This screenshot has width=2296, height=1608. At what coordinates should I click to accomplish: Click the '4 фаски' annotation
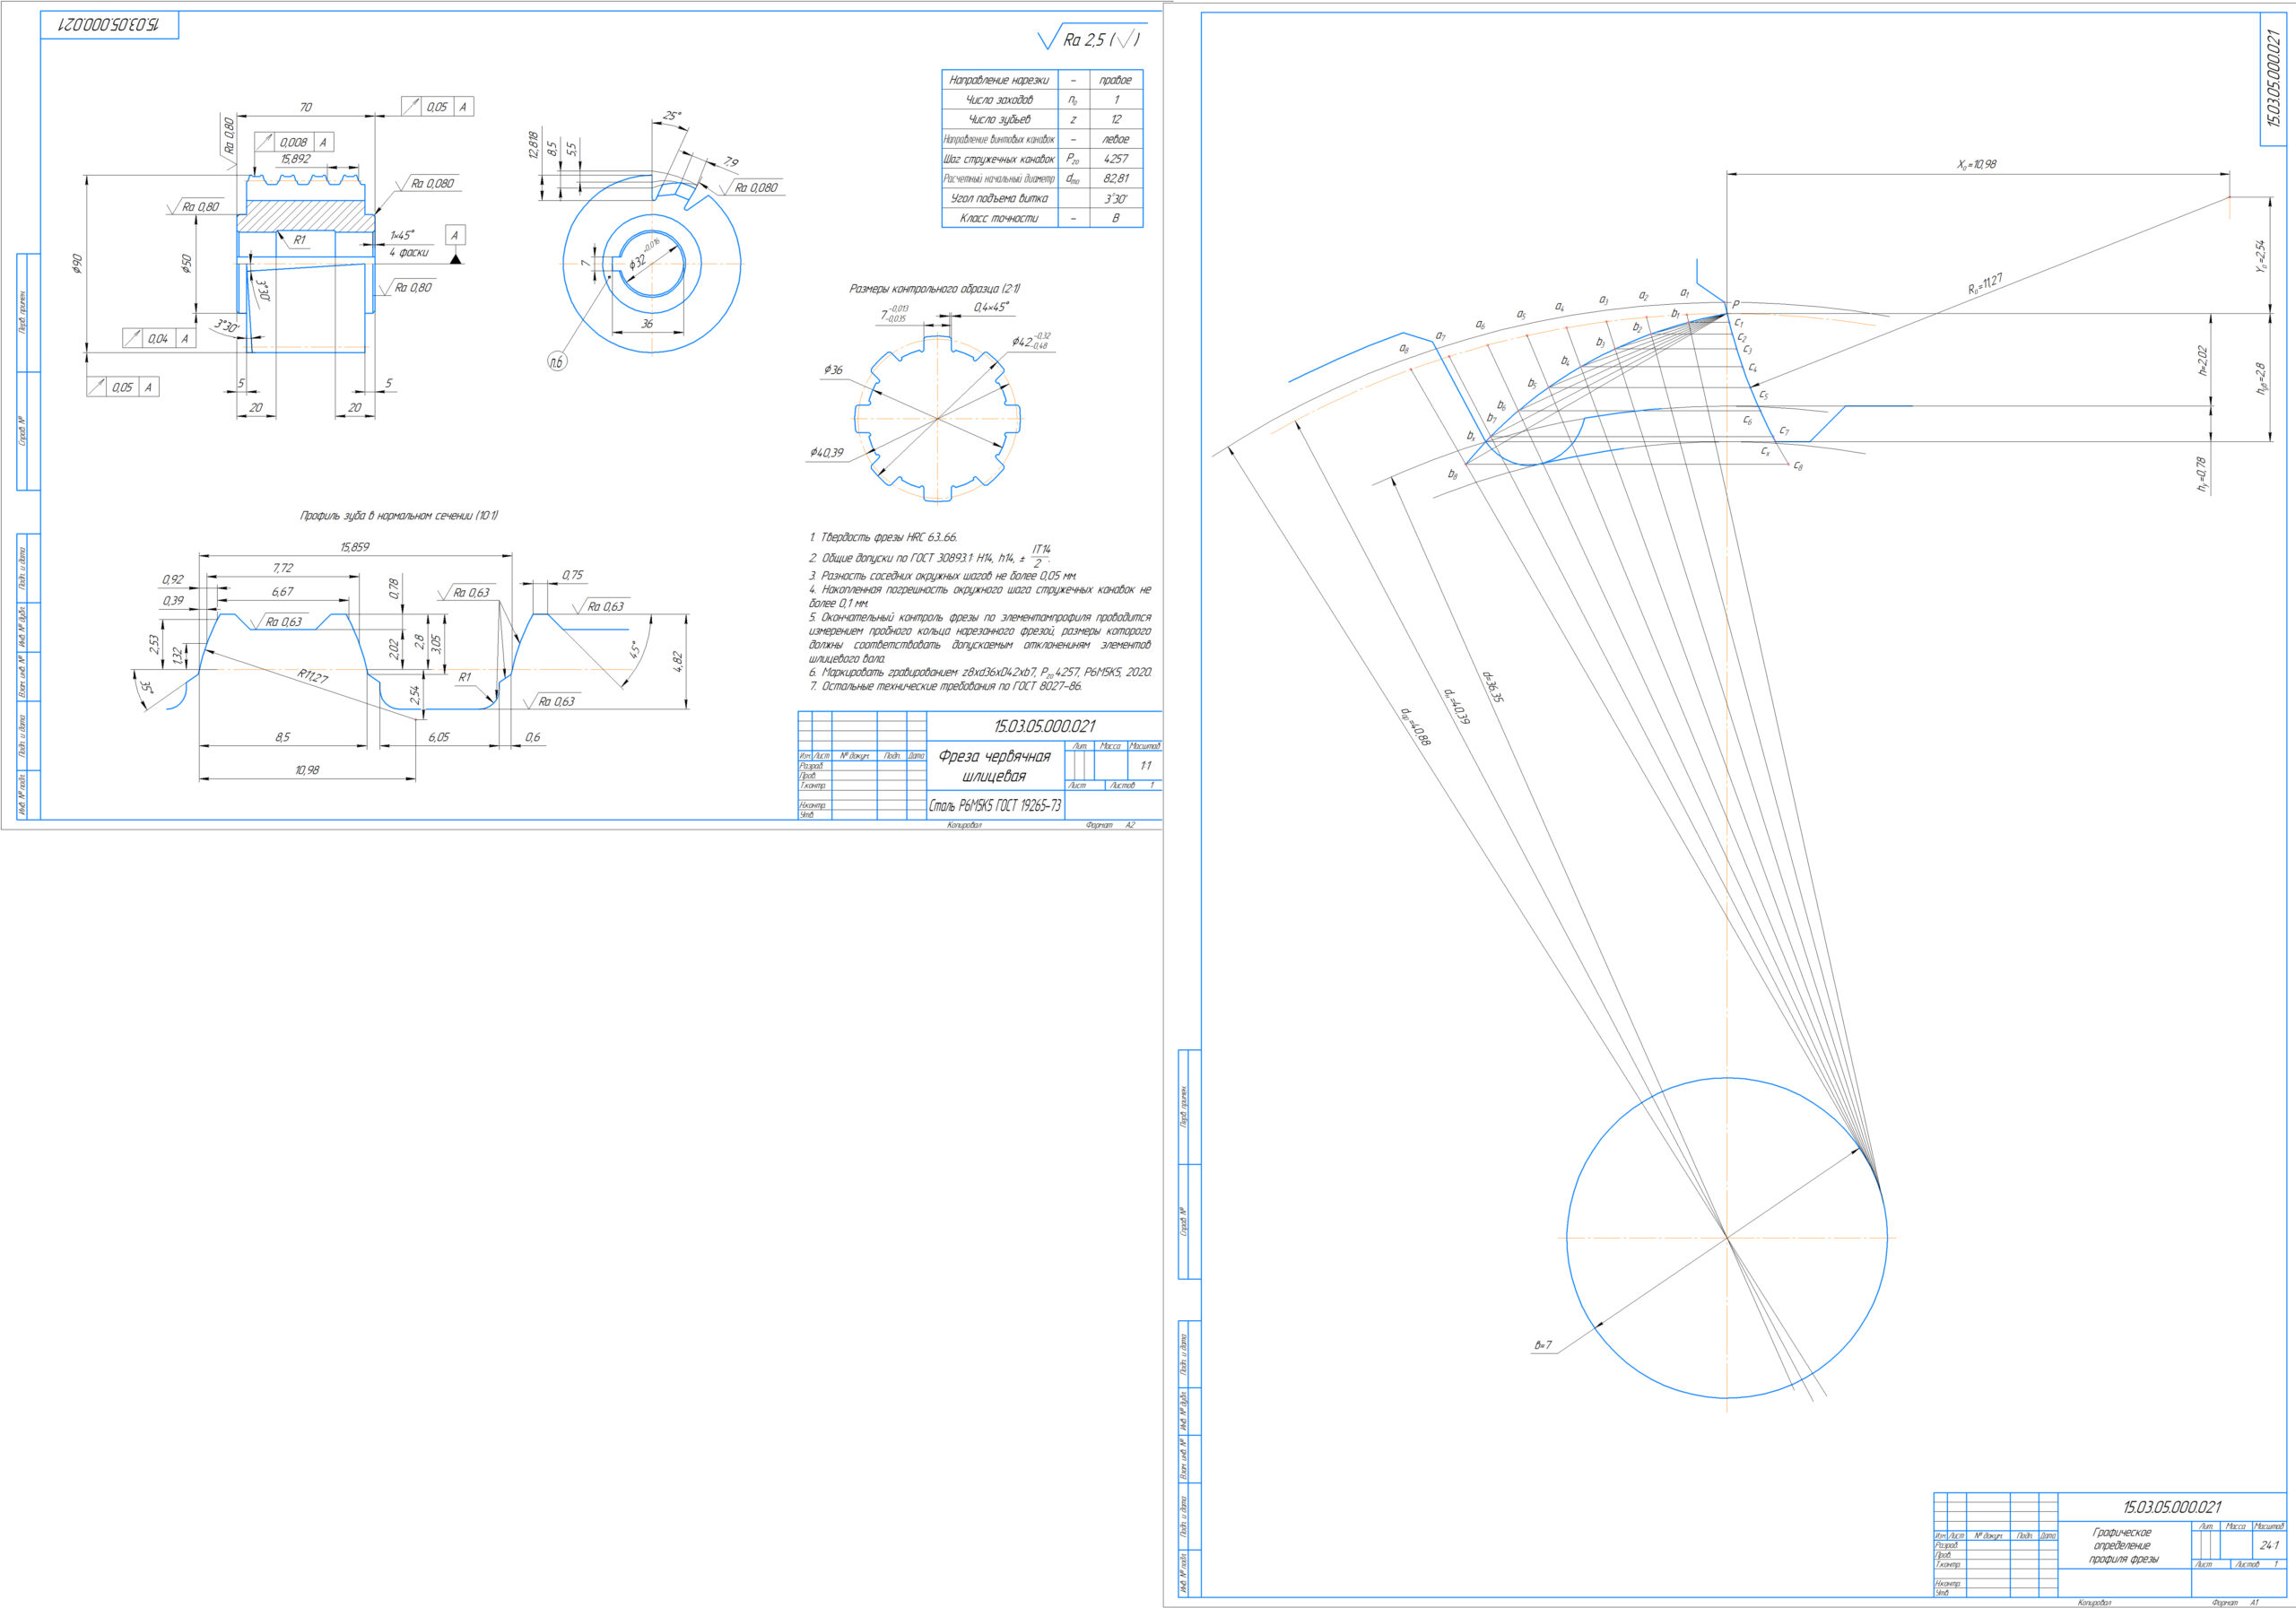coord(409,253)
